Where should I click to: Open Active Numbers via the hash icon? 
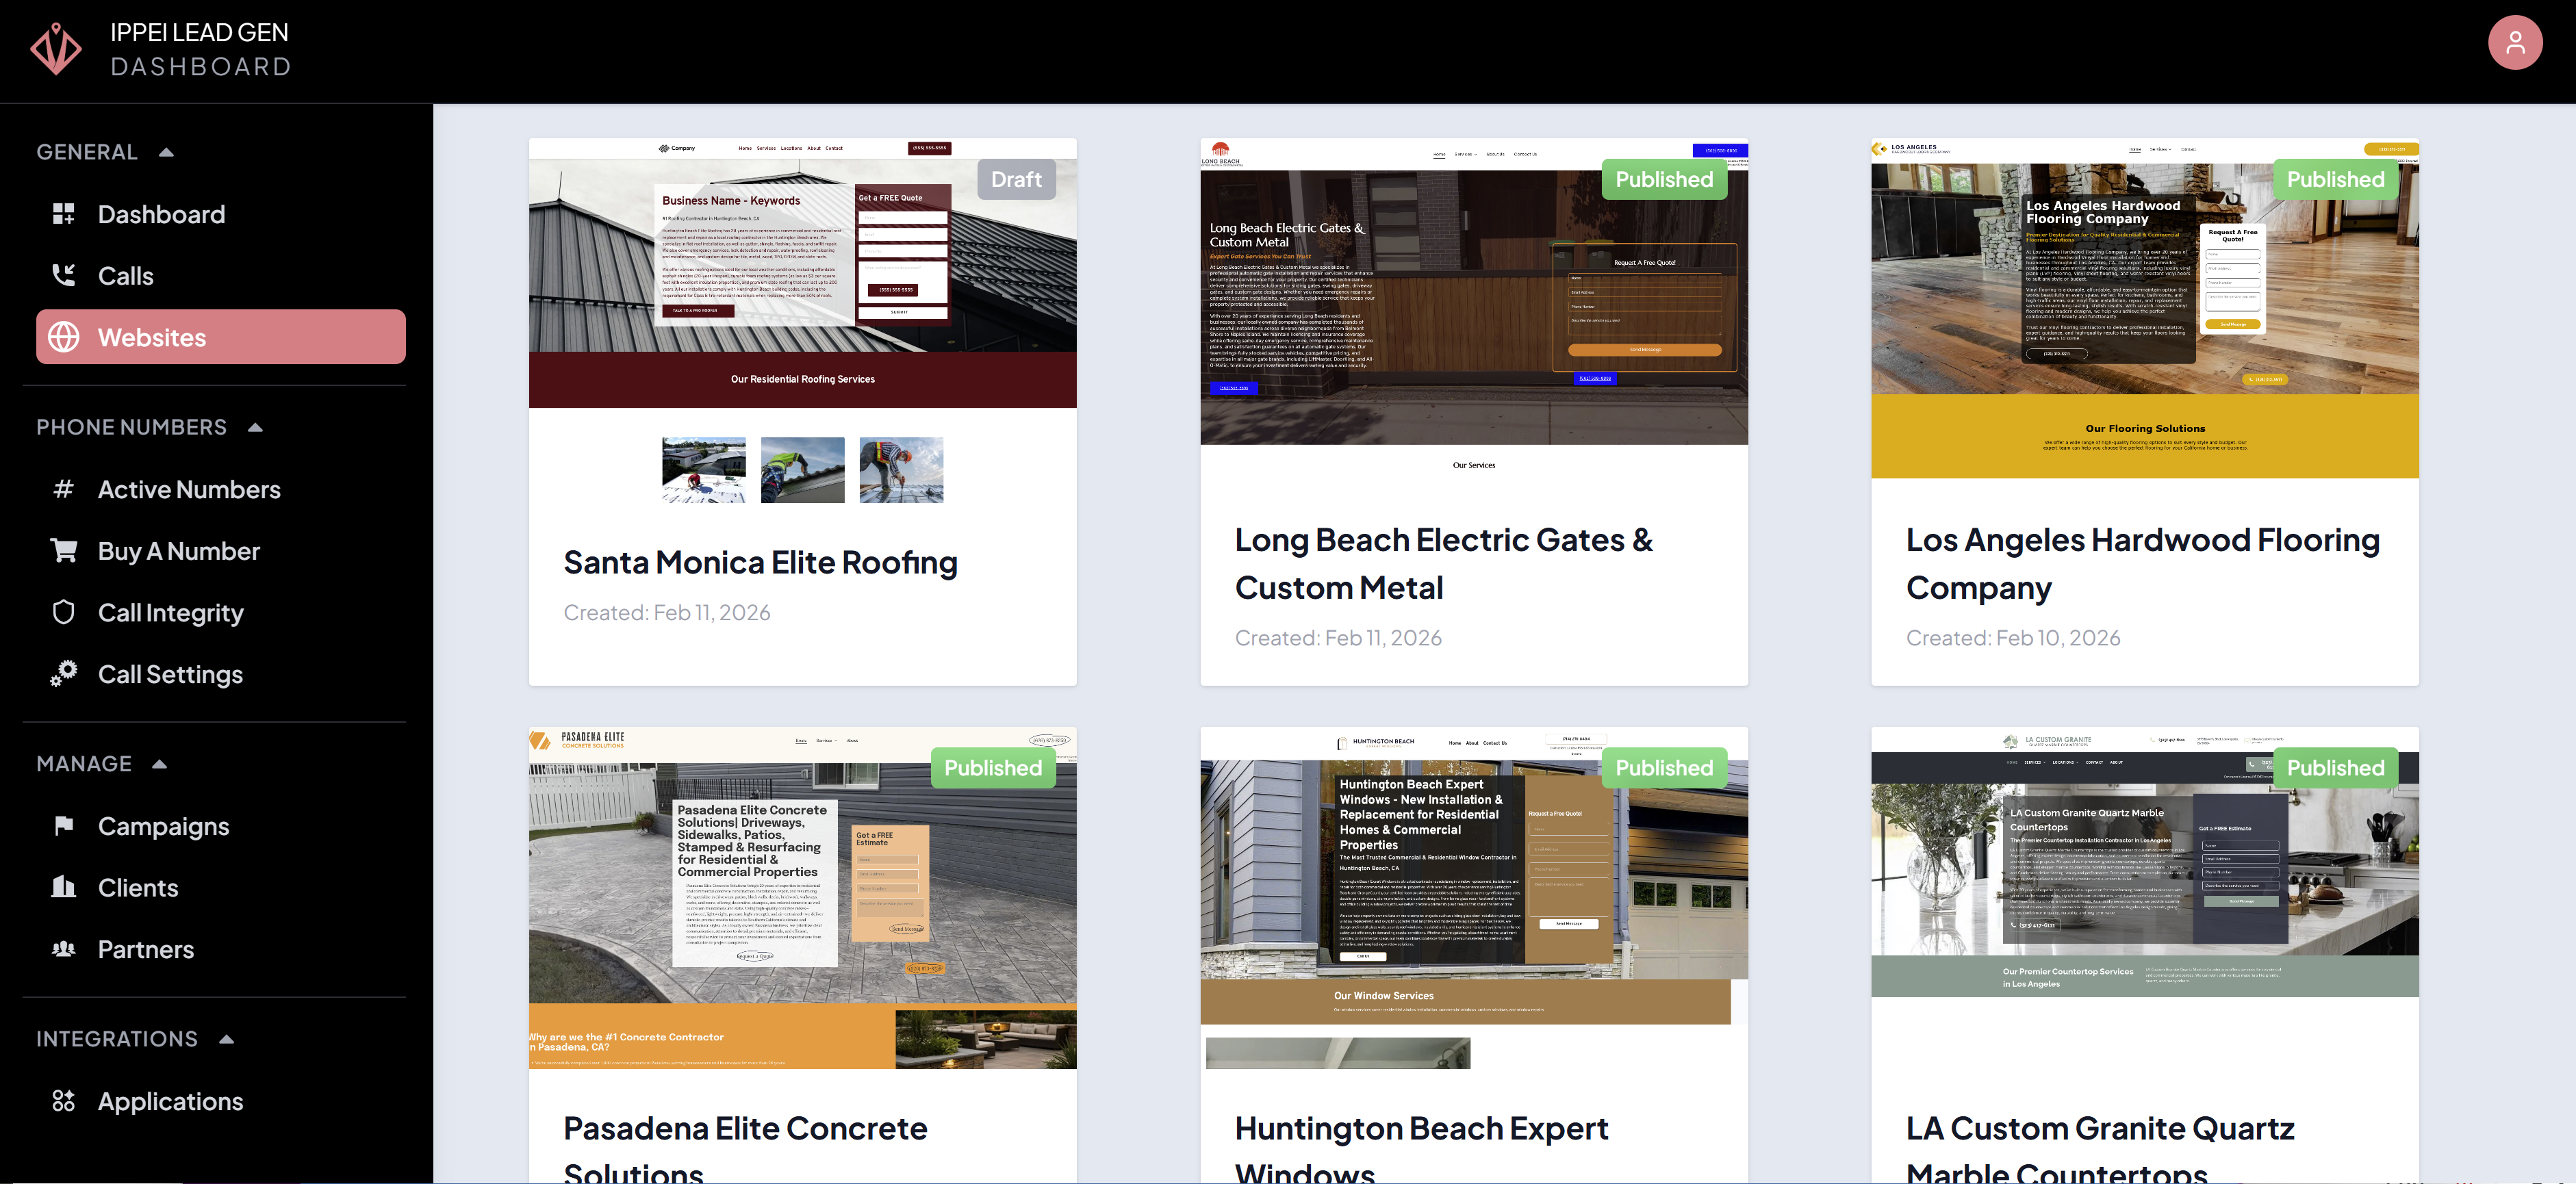click(x=64, y=489)
